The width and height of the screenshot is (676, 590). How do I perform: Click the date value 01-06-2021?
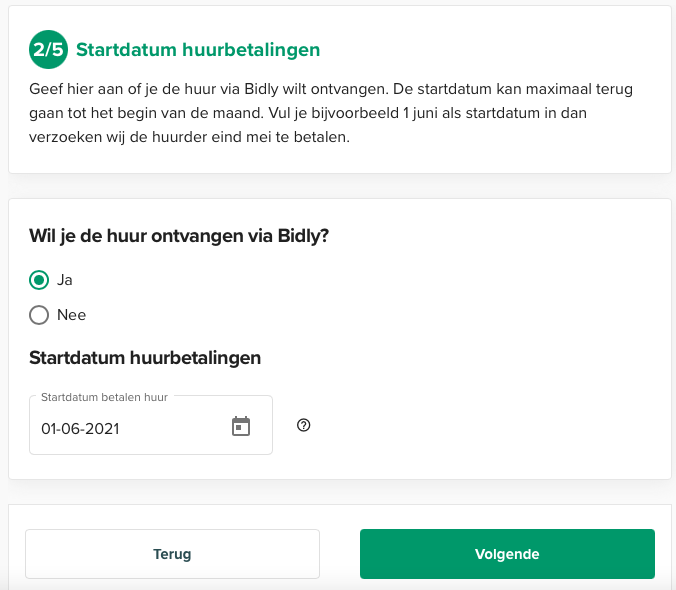(80, 429)
